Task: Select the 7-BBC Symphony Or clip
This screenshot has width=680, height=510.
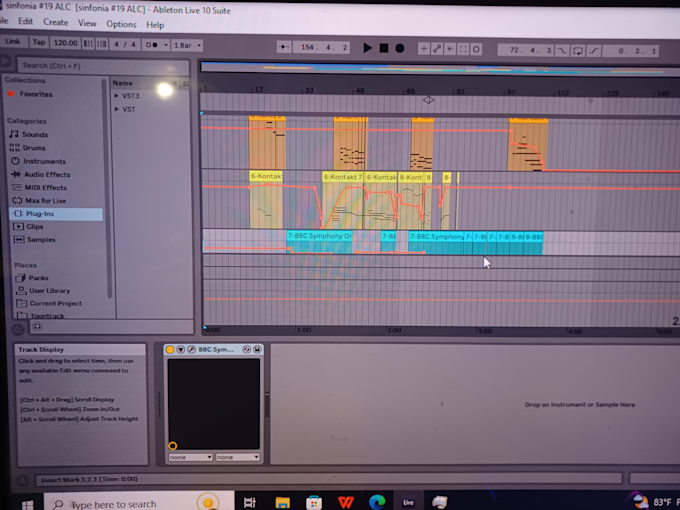Action: click(320, 236)
